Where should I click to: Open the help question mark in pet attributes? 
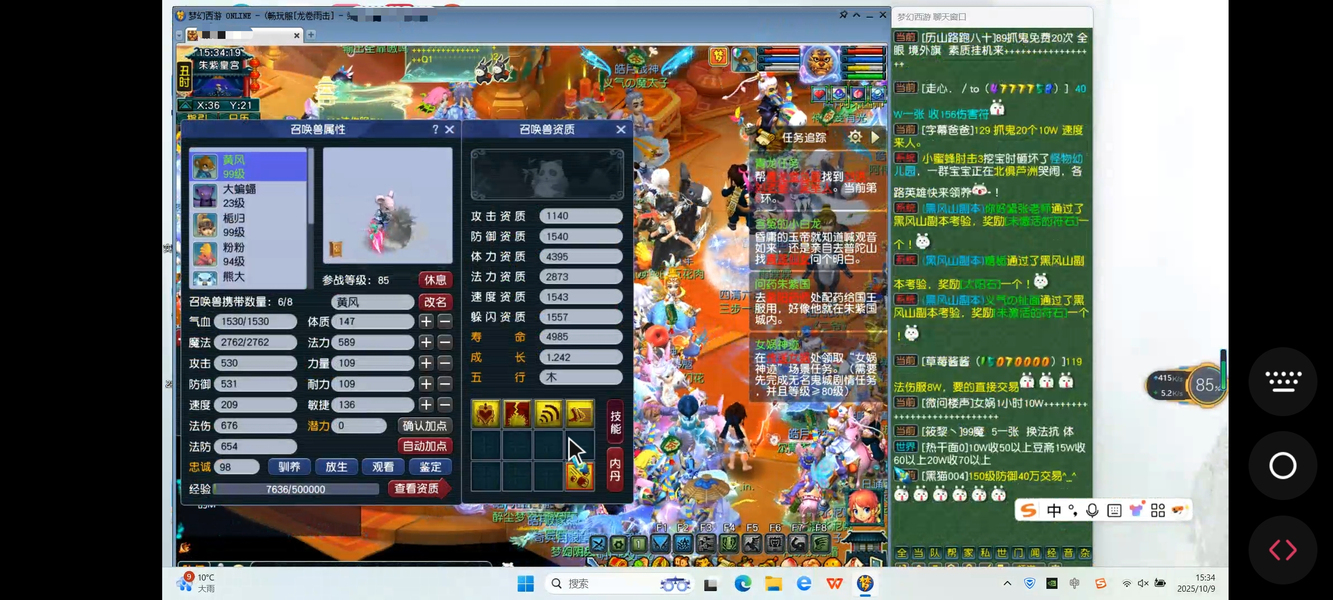coord(435,130)
